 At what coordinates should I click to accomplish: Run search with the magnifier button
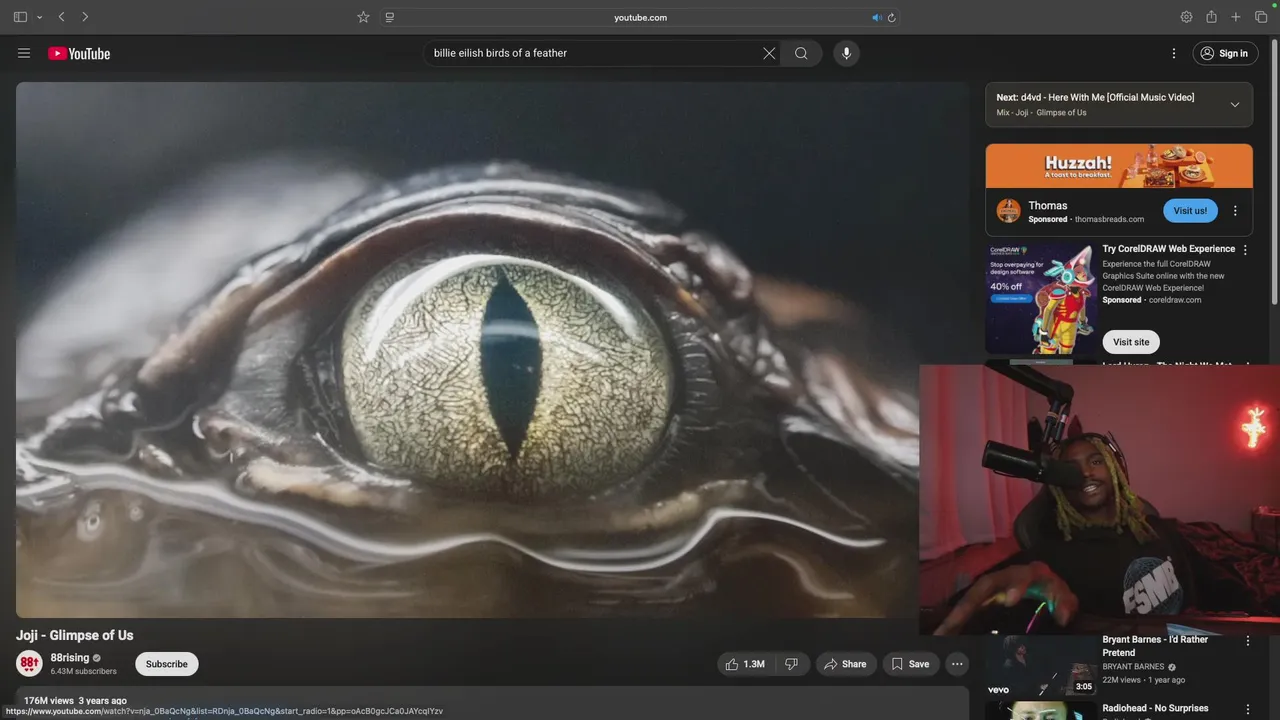click(x=801, y=53)
